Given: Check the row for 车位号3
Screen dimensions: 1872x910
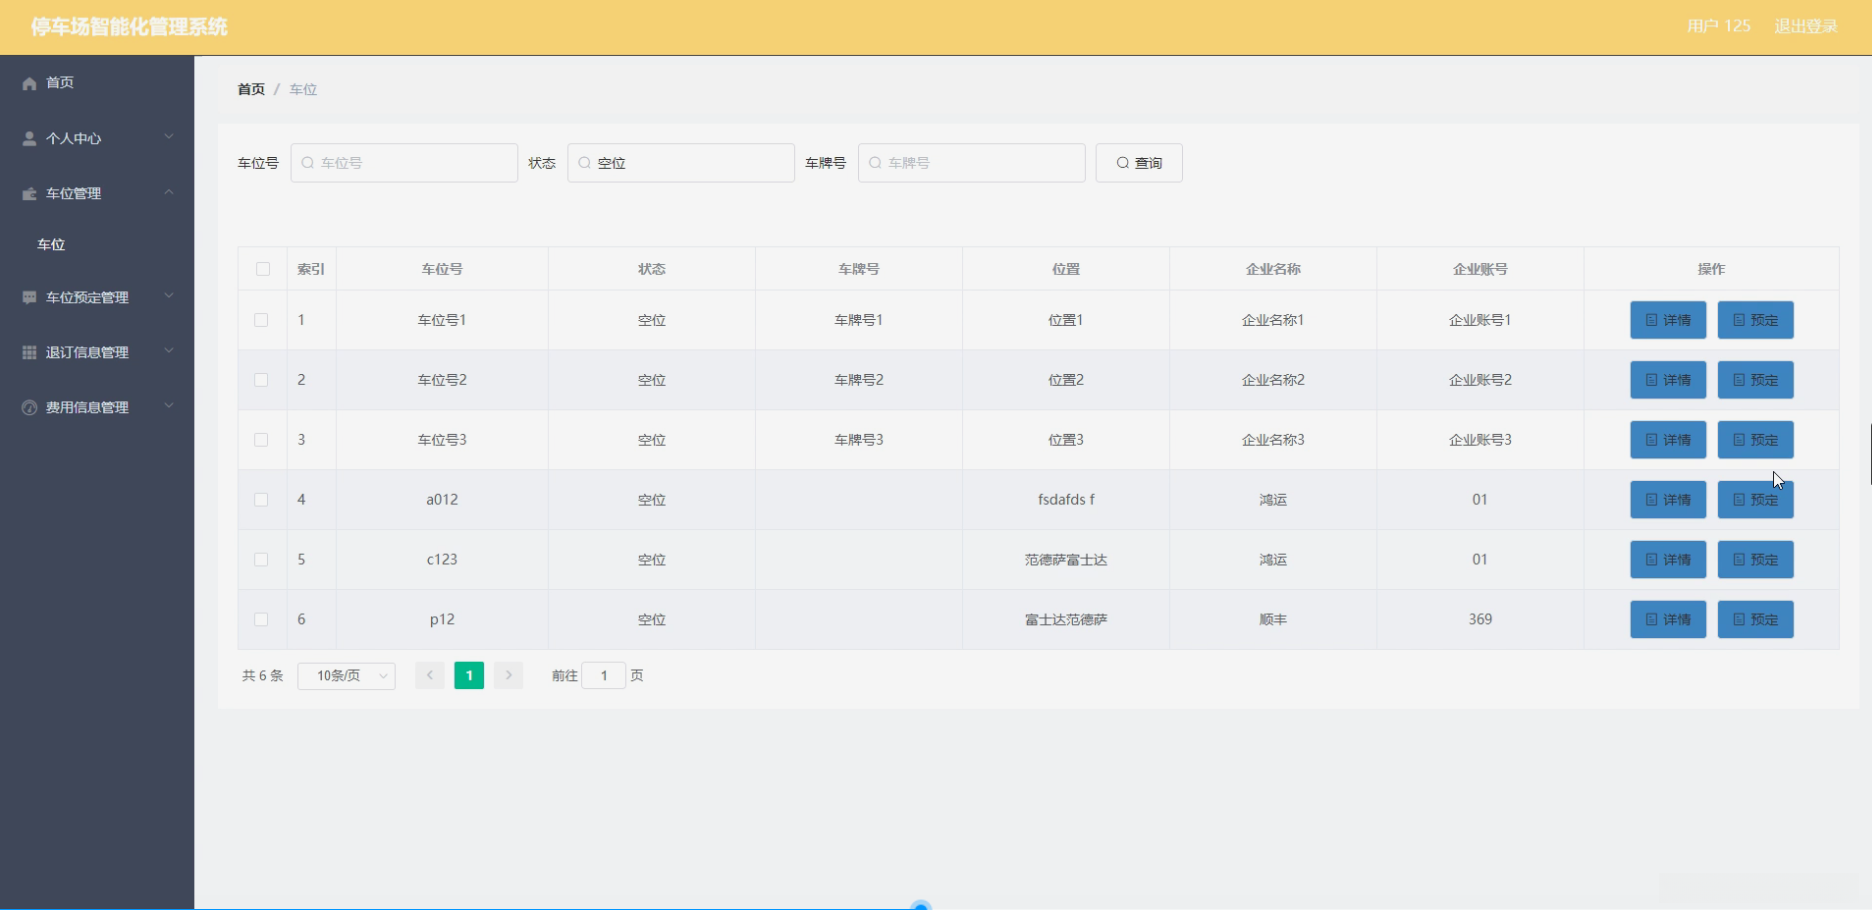Looking at the screenshot, I should [261, 440].
